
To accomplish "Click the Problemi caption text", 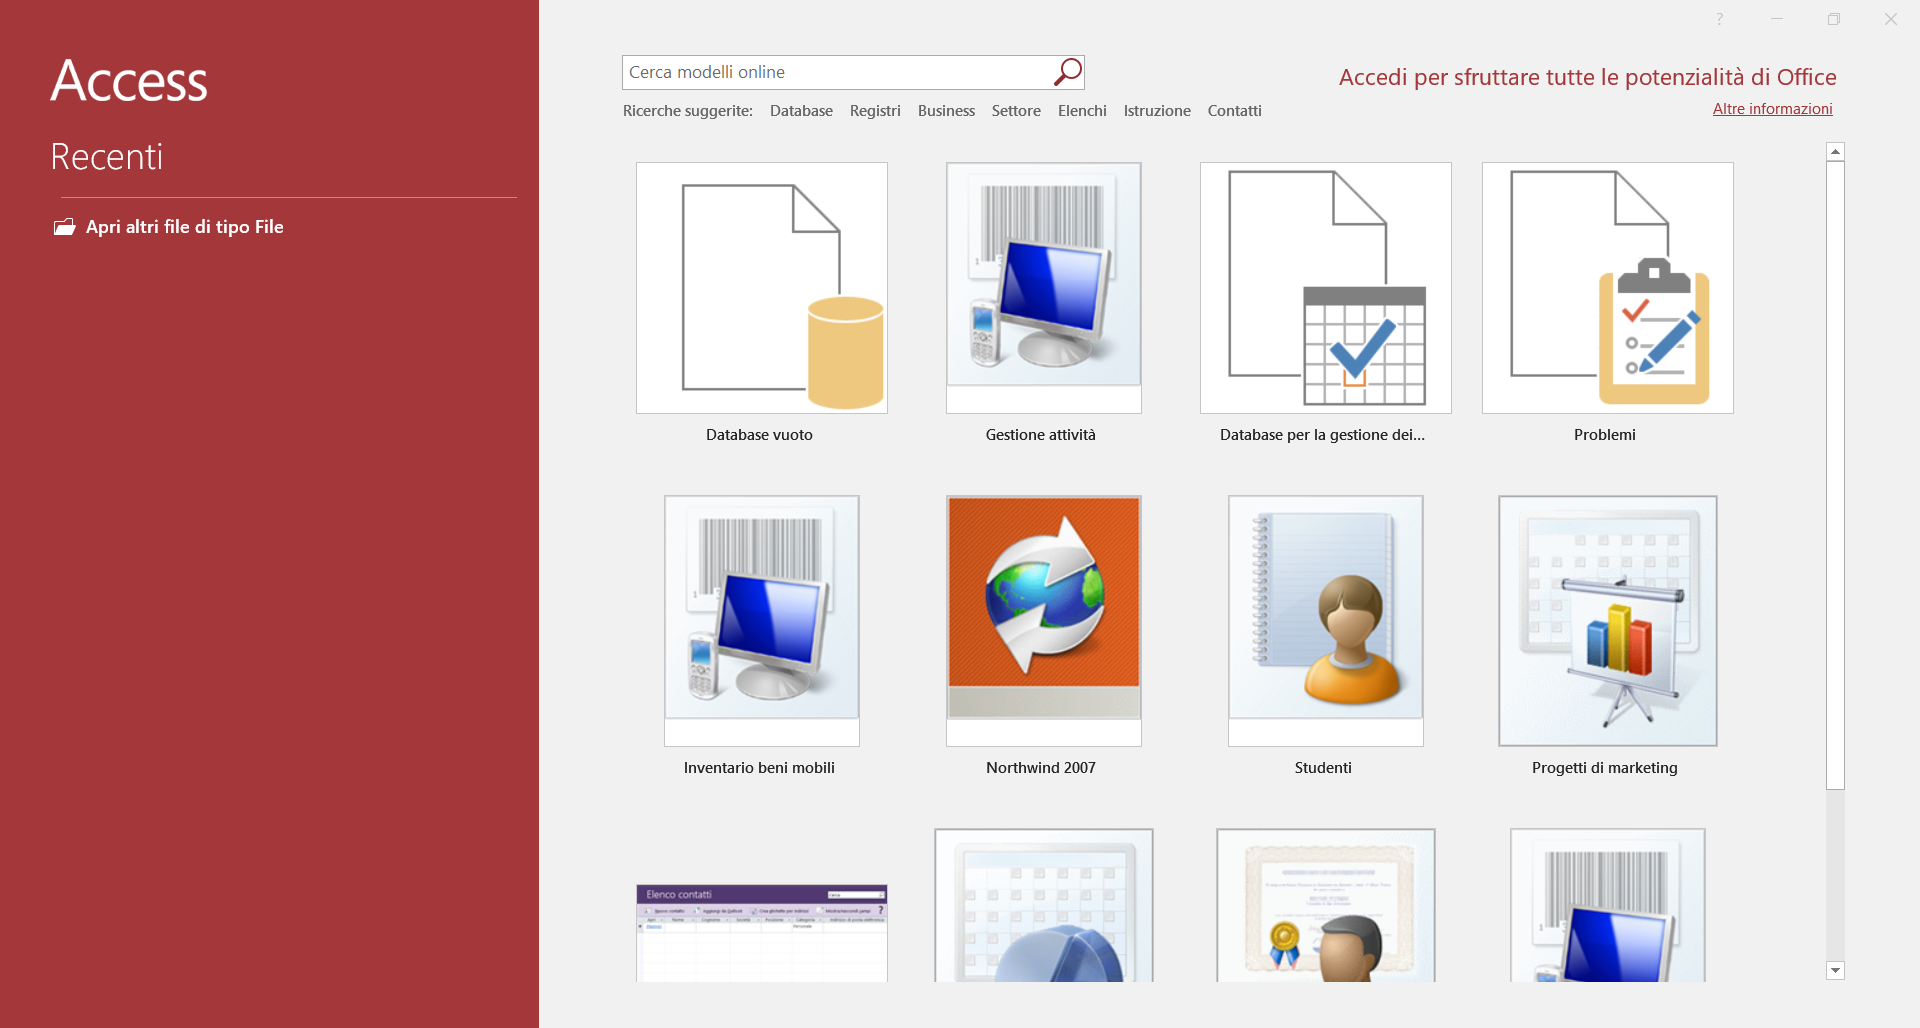I will tap(1605, 435).
